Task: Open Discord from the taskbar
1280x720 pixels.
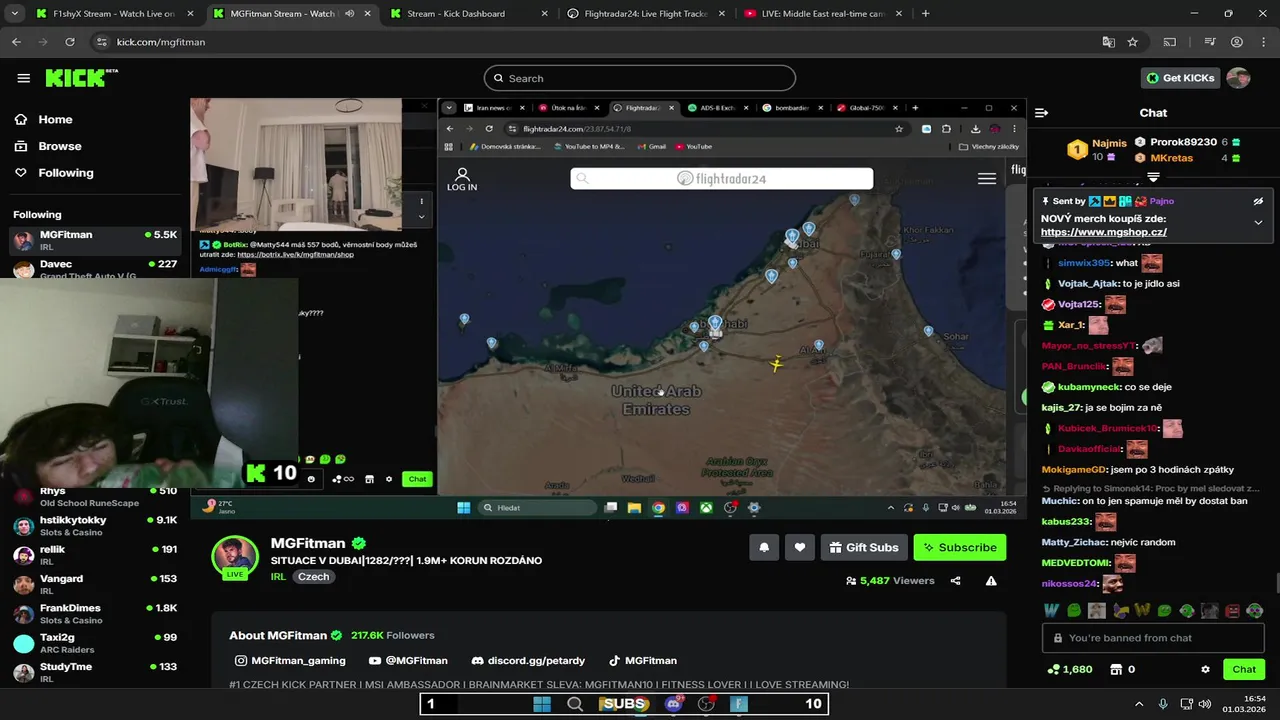Action: click(x=673, y=704)
